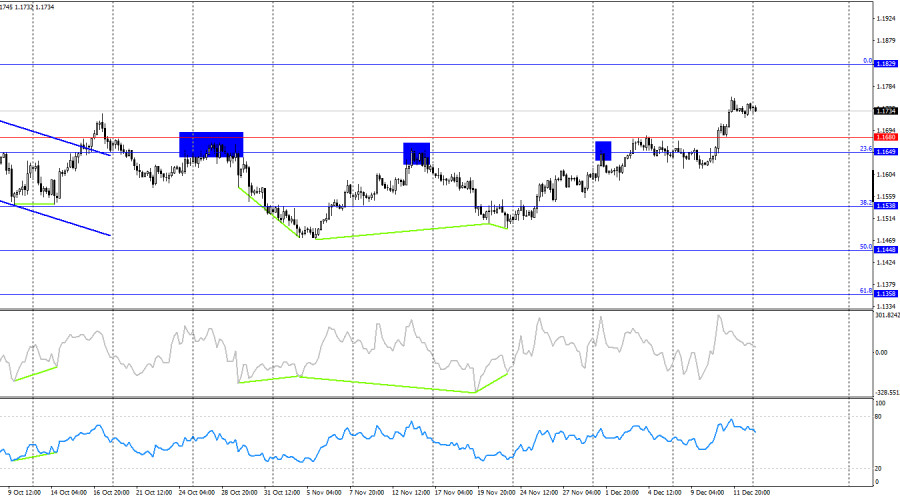
Task: Click the 27 Nov 04:00 time label
Action: (x=581, y=493)
